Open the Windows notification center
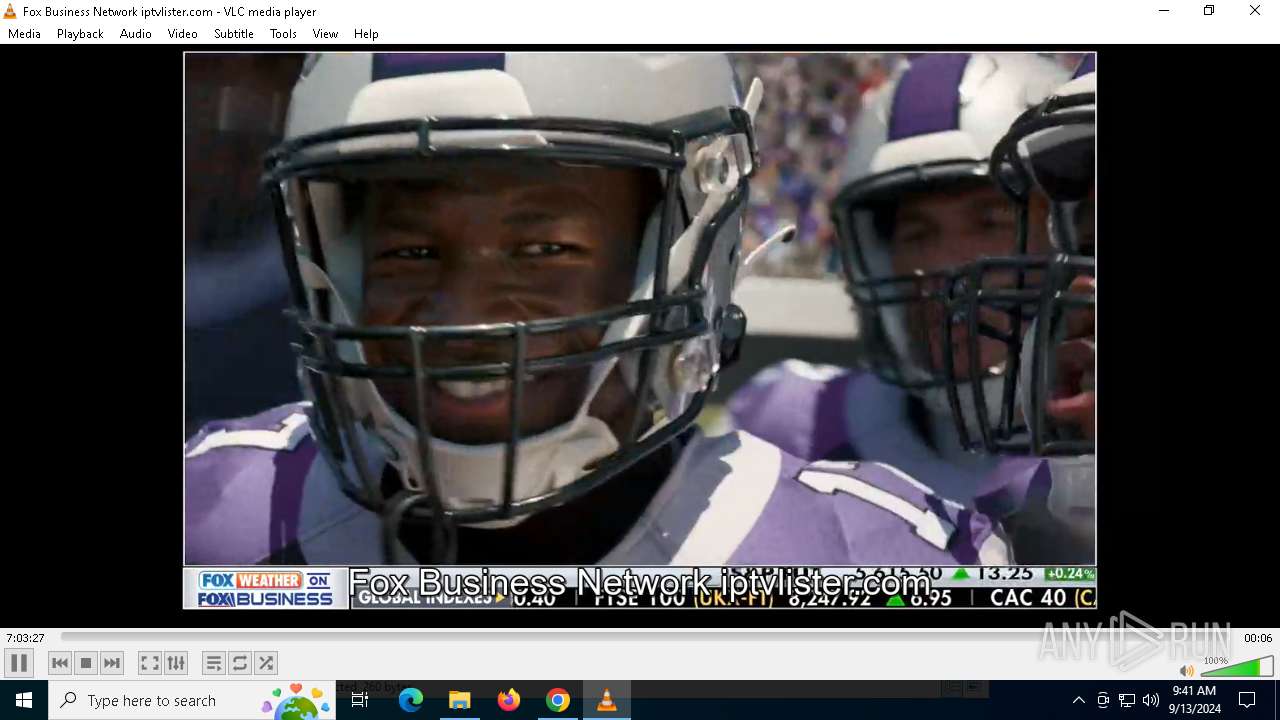Screen dimensions: 1280x720 pos(1247,700)
